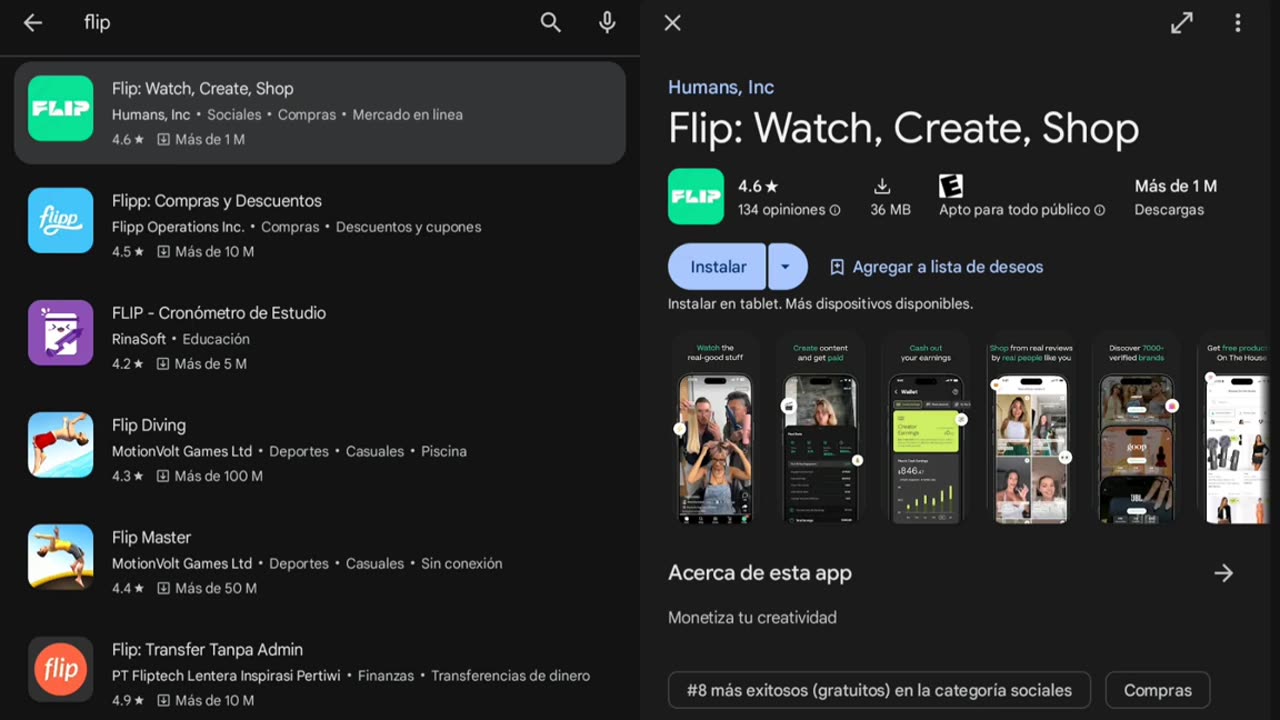Click the Más de 1 M Descargas stat
Image resolution: width=1280 pixels, height=720 pixels.
(x=1175, y=197)
